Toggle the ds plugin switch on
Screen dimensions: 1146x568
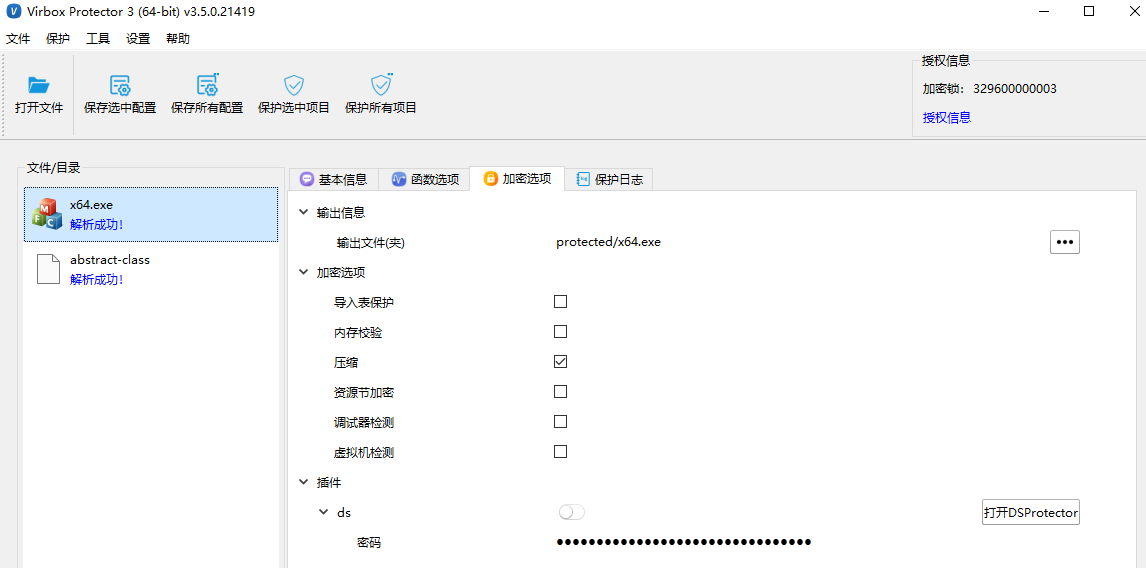[572, 512]
